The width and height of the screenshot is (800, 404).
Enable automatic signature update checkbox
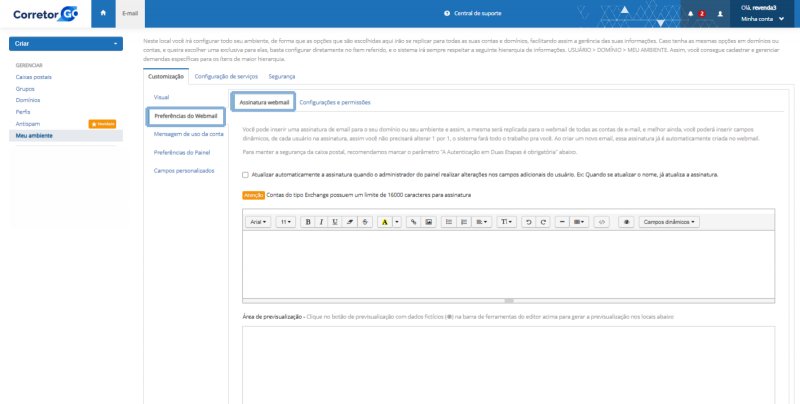click(x=245, y=175)
